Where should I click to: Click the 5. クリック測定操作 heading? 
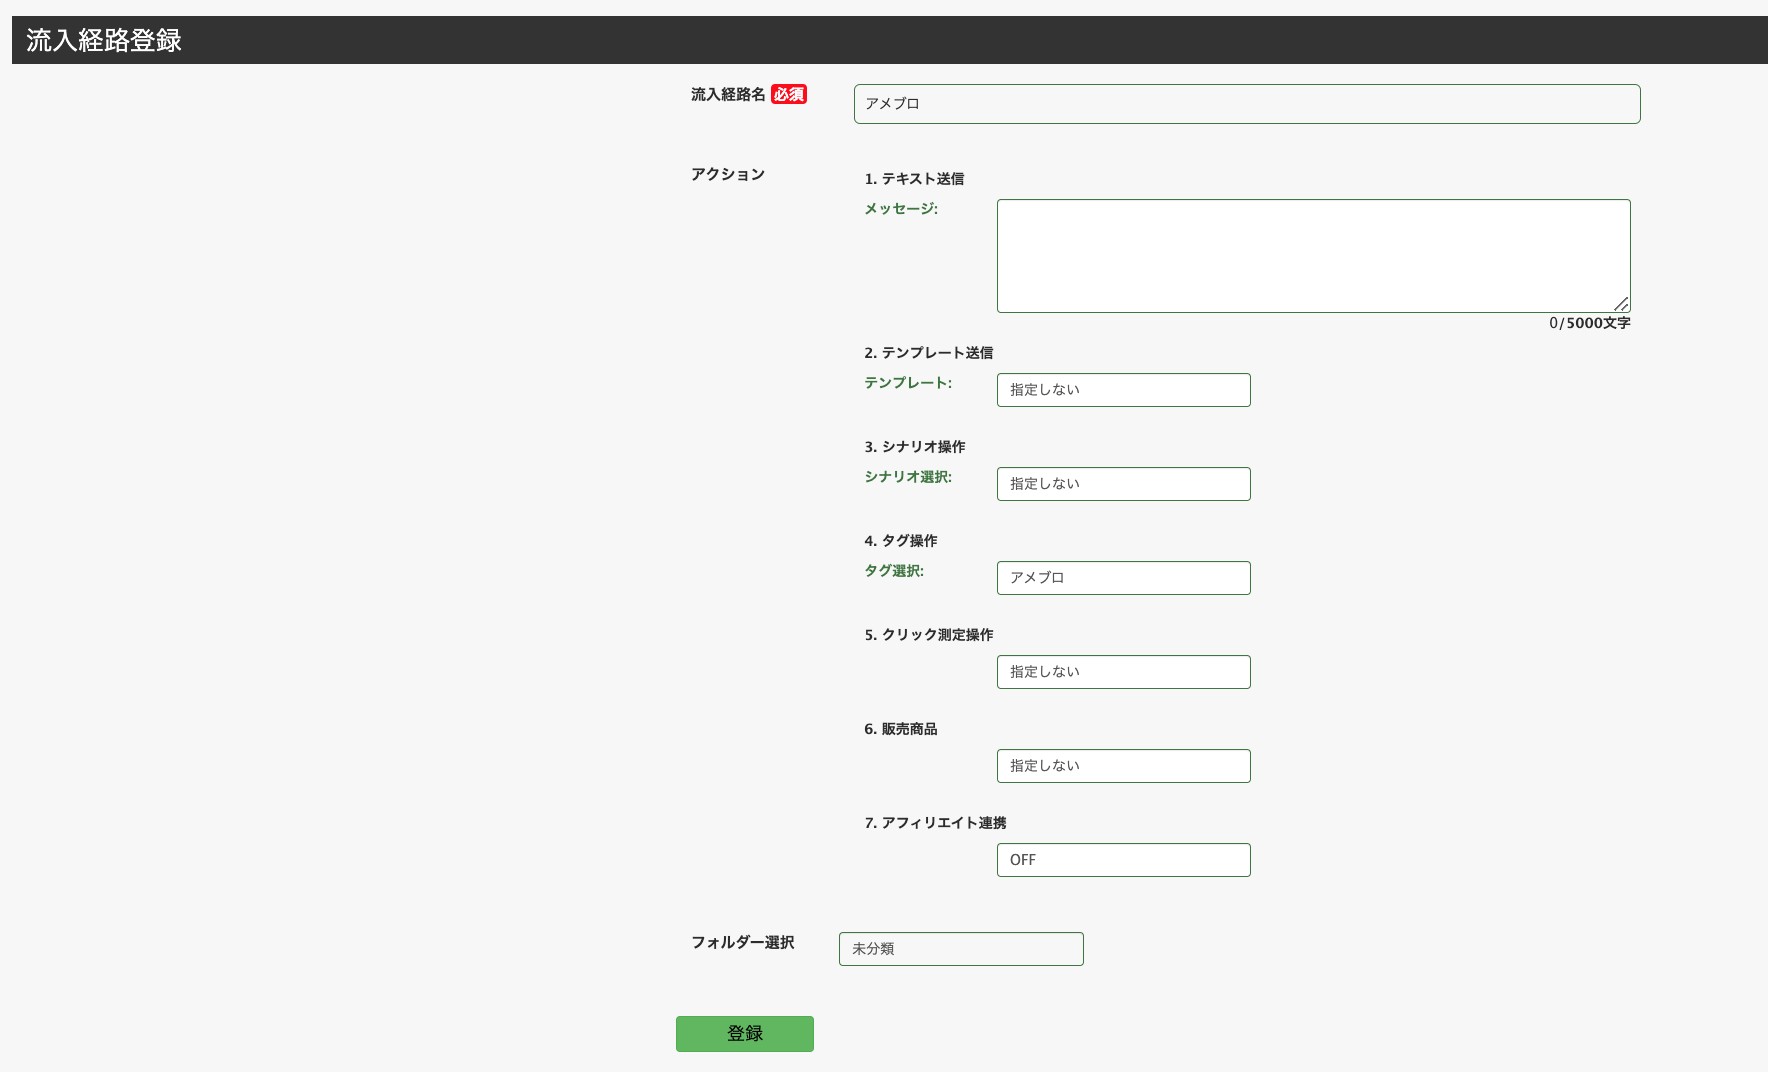[929, 635]
